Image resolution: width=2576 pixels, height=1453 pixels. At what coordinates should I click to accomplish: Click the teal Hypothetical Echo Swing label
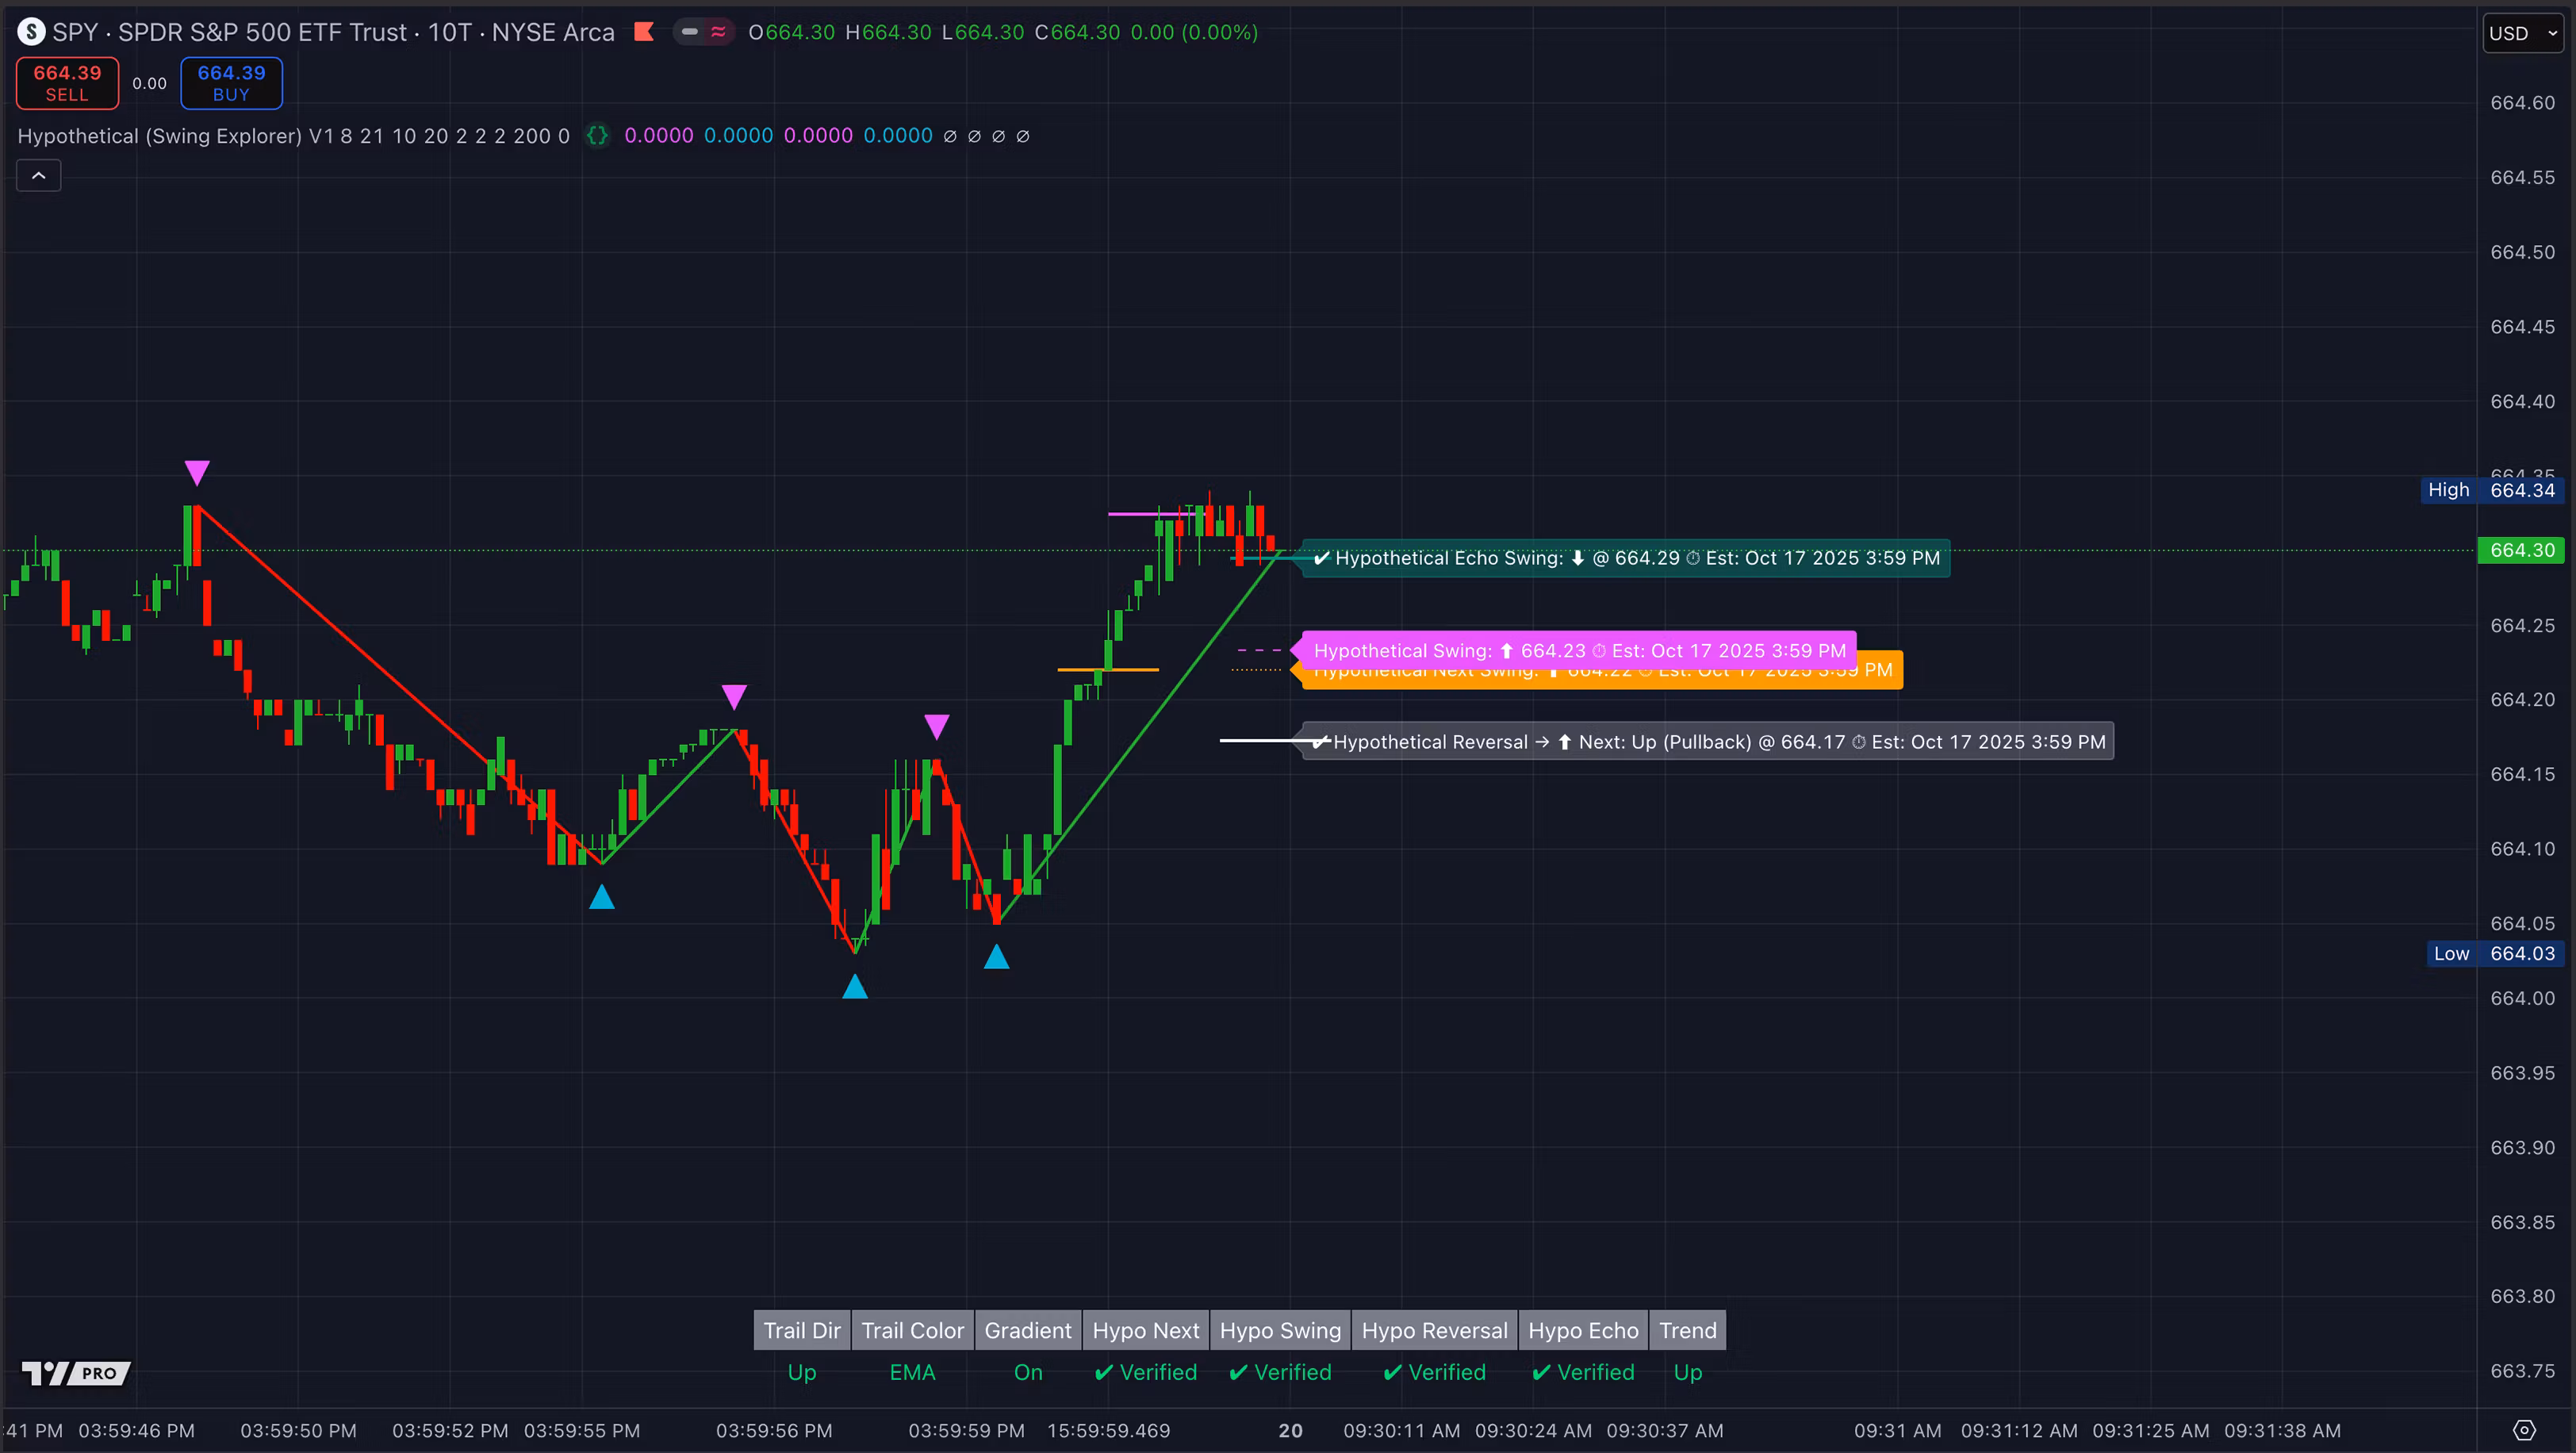click(1625, 558)
